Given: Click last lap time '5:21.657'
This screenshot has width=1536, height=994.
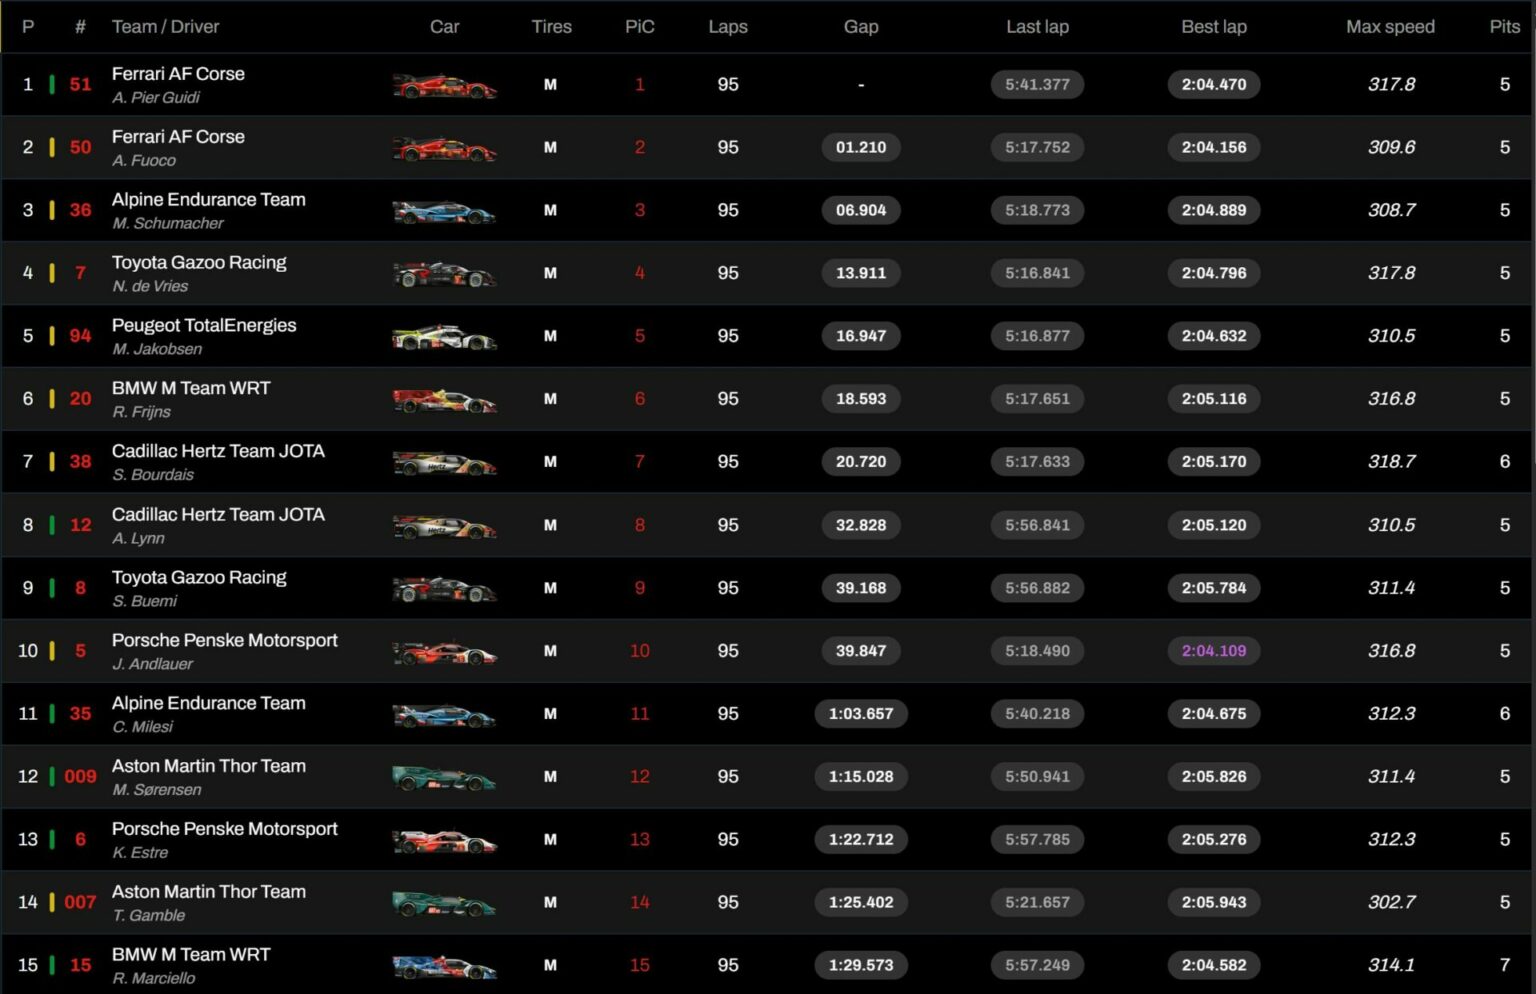Looking at the screenshot, I should pos(1037,903).
